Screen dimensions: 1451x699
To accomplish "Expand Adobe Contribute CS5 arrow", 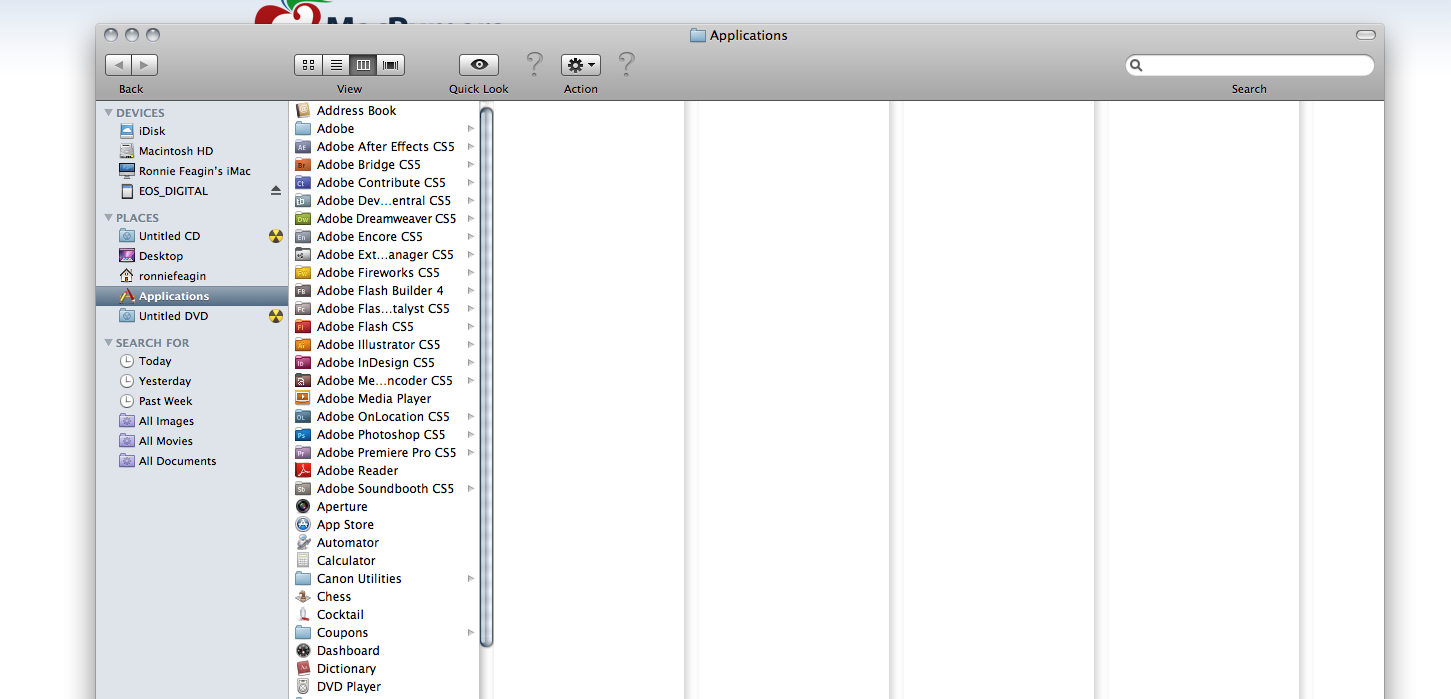I will tap(470, 183).
